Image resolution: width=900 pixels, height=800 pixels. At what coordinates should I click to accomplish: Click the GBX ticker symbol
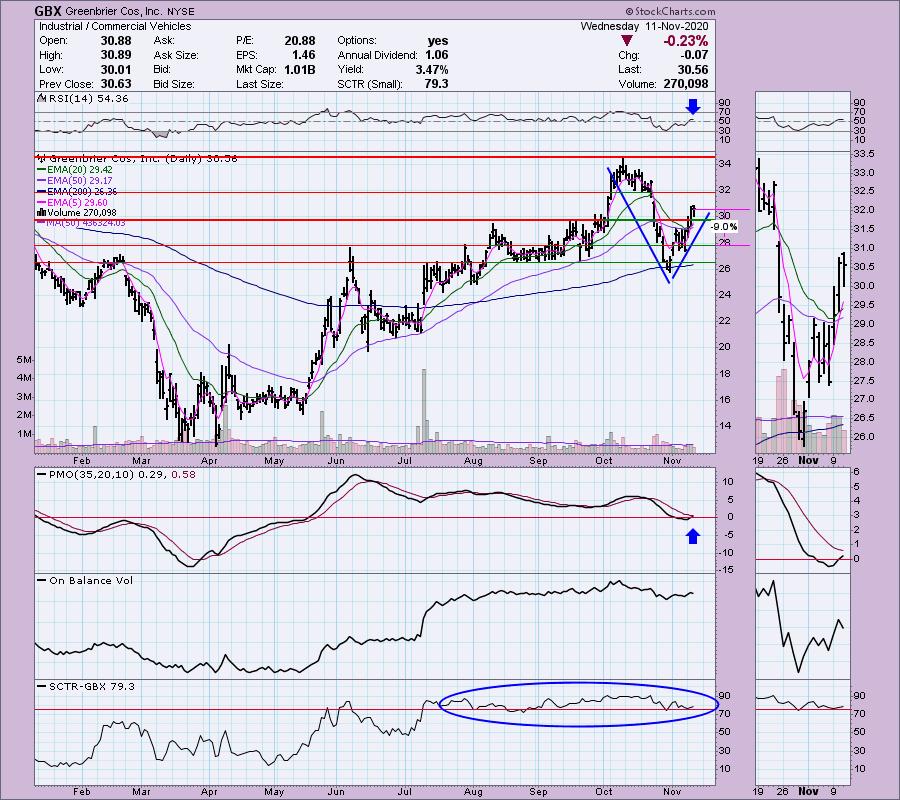point(48,11)
